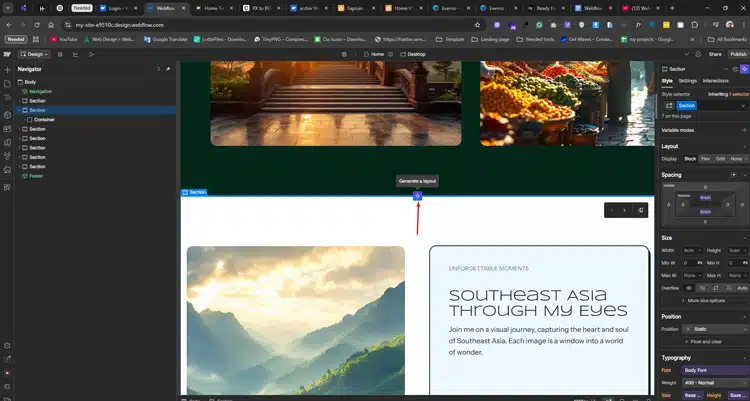Open the new browser tab plus button
750x401 pixels.
[x=672, y=8]
